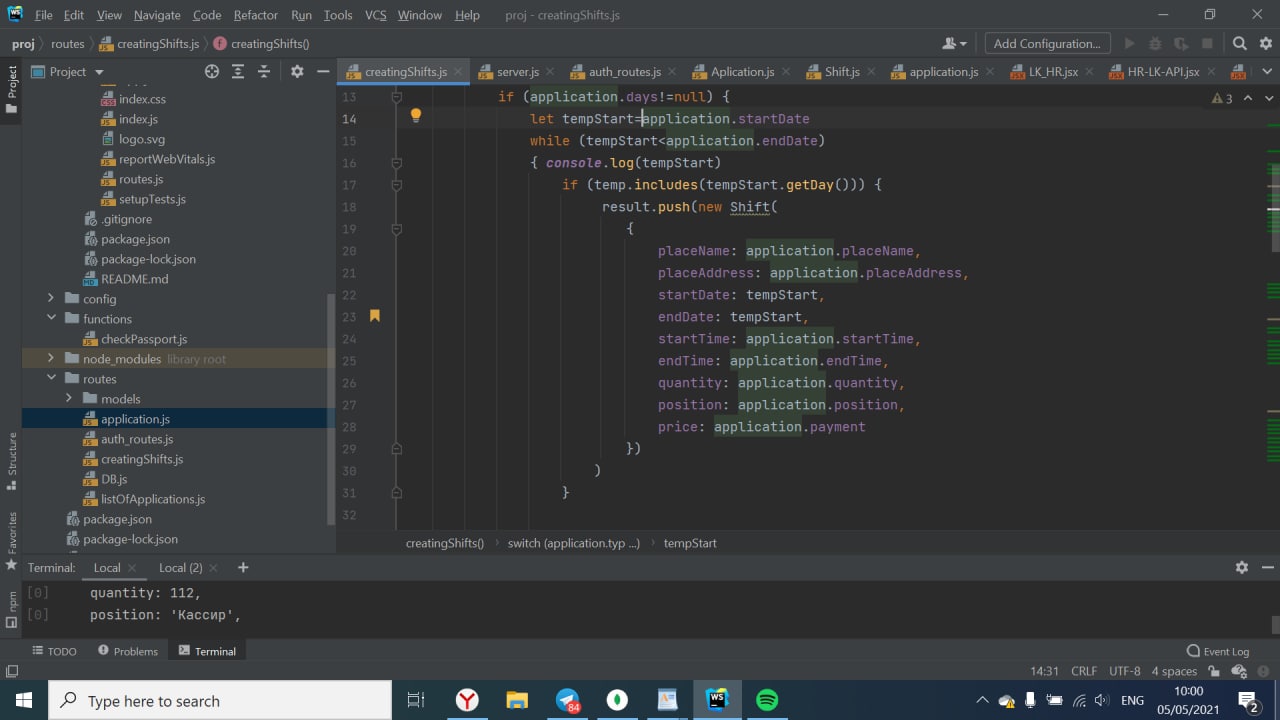Toggle the Project tool window side button
The image size is (1280, 720).
tap(11, 89)
